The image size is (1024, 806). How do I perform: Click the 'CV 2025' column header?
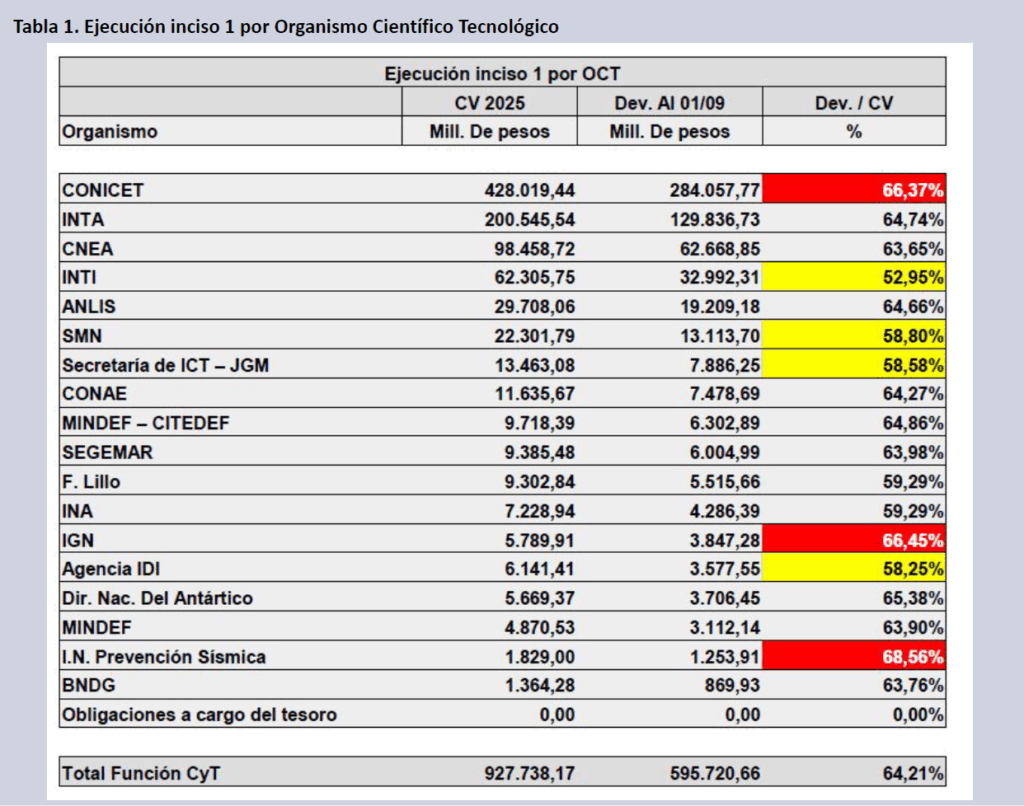tap(489, 102)
